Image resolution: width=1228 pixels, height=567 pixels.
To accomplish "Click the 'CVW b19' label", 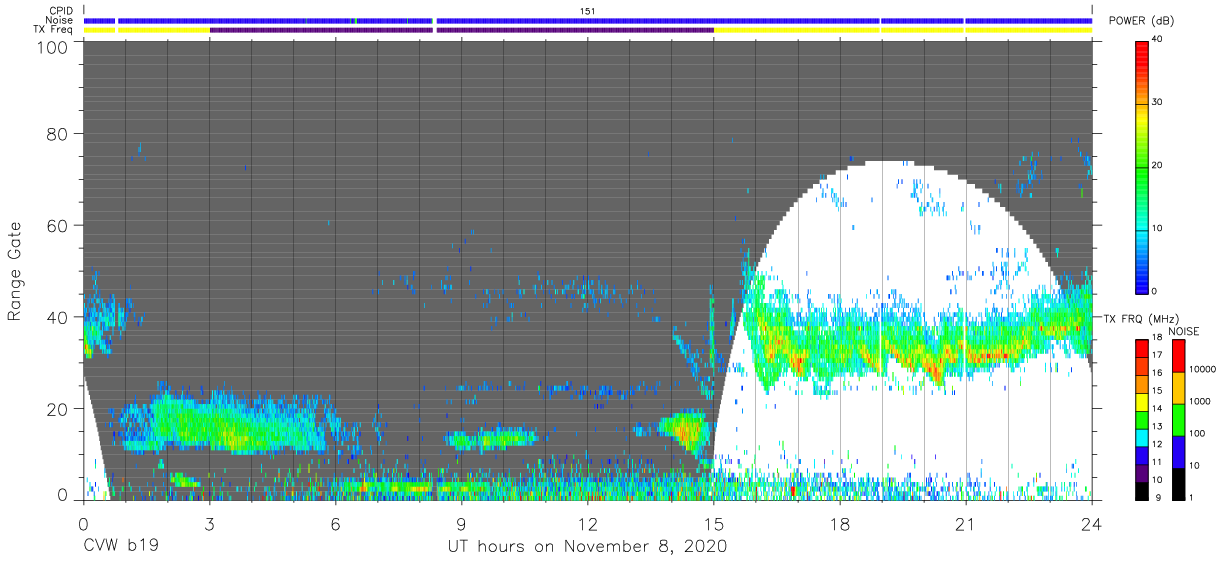I will [120, 547].
